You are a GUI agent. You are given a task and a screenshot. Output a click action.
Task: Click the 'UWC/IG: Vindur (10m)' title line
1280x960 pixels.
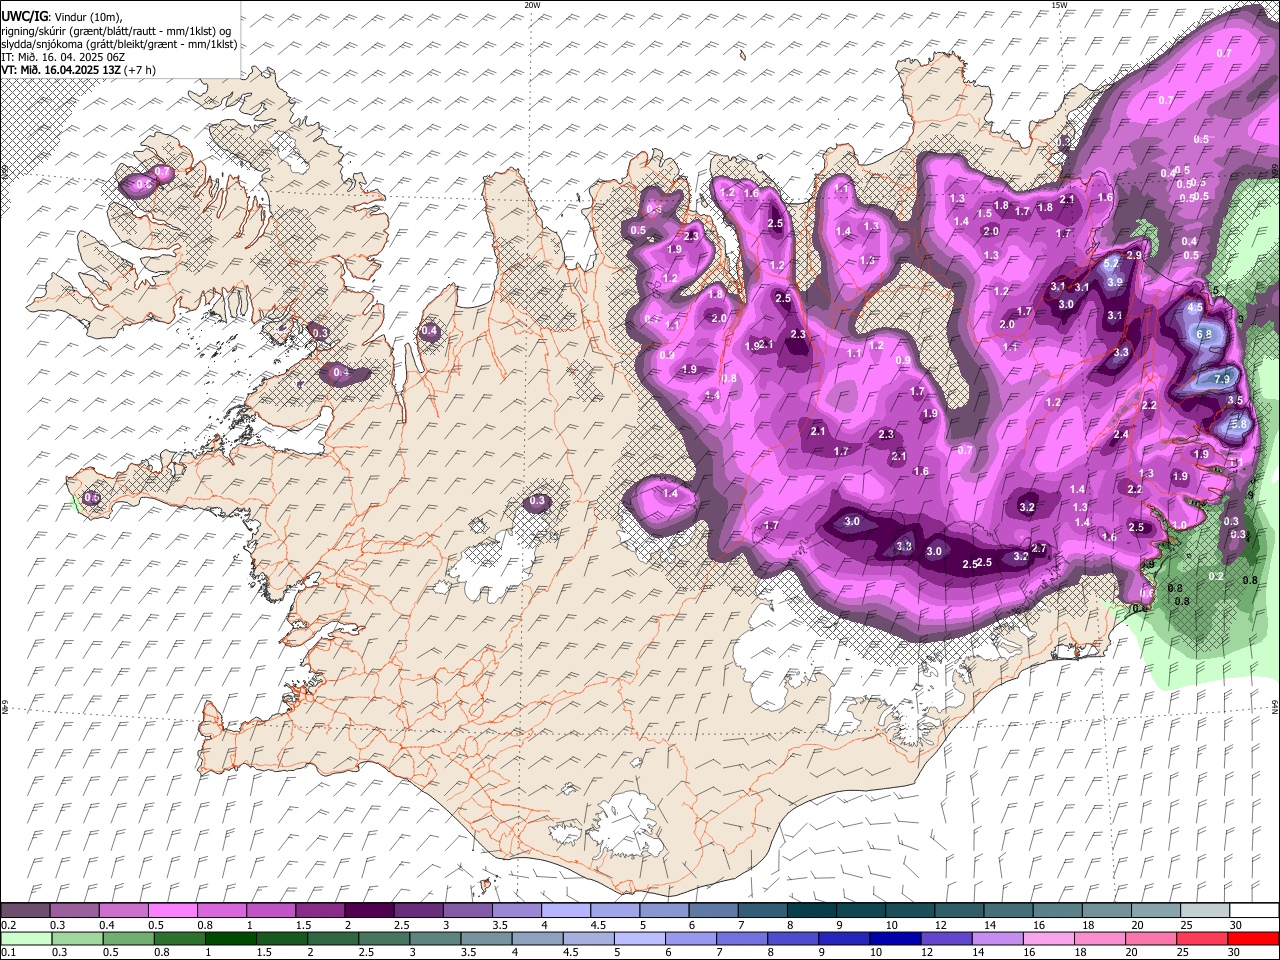(x=61, y=17)
